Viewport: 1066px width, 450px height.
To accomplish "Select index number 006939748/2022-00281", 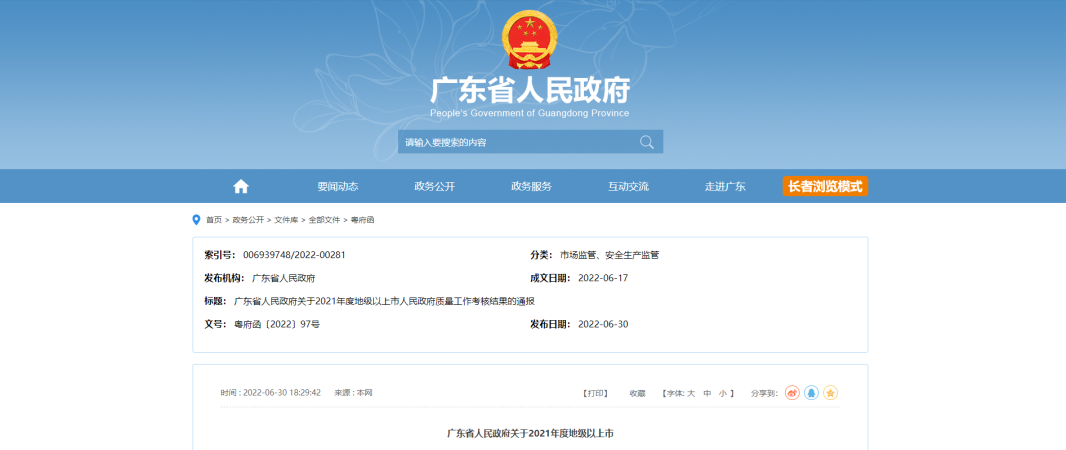I will coord(294,255).
